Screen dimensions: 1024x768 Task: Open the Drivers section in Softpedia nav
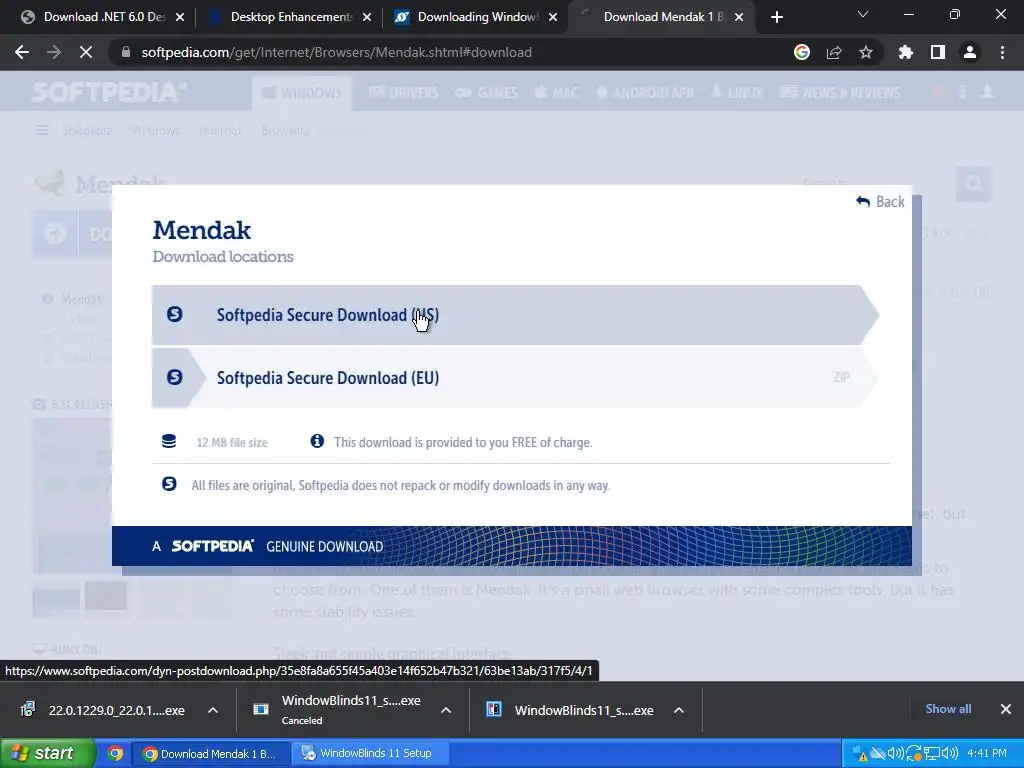pyautogui.click(x=404, y=93)
